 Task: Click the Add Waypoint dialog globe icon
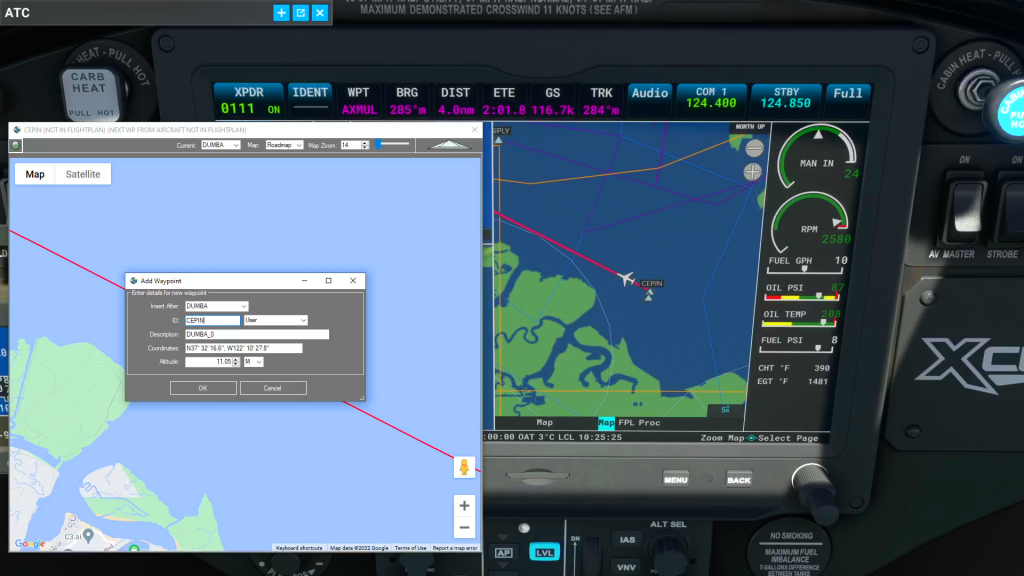pos(134,281)
